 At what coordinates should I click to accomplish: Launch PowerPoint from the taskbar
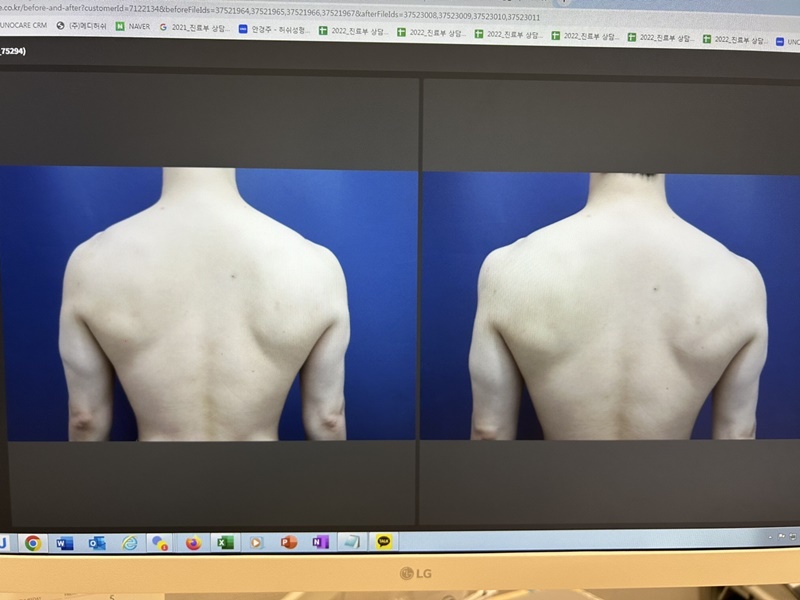[289, 542]
